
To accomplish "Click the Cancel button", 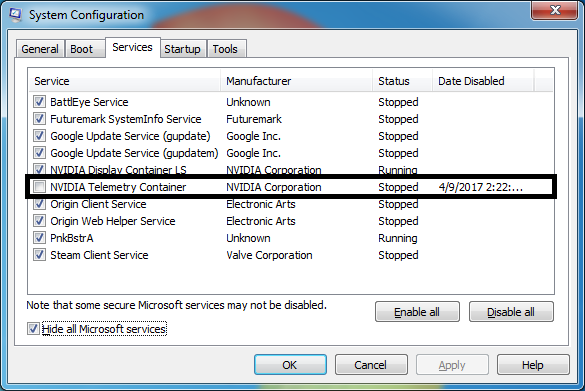I will 371,365.
